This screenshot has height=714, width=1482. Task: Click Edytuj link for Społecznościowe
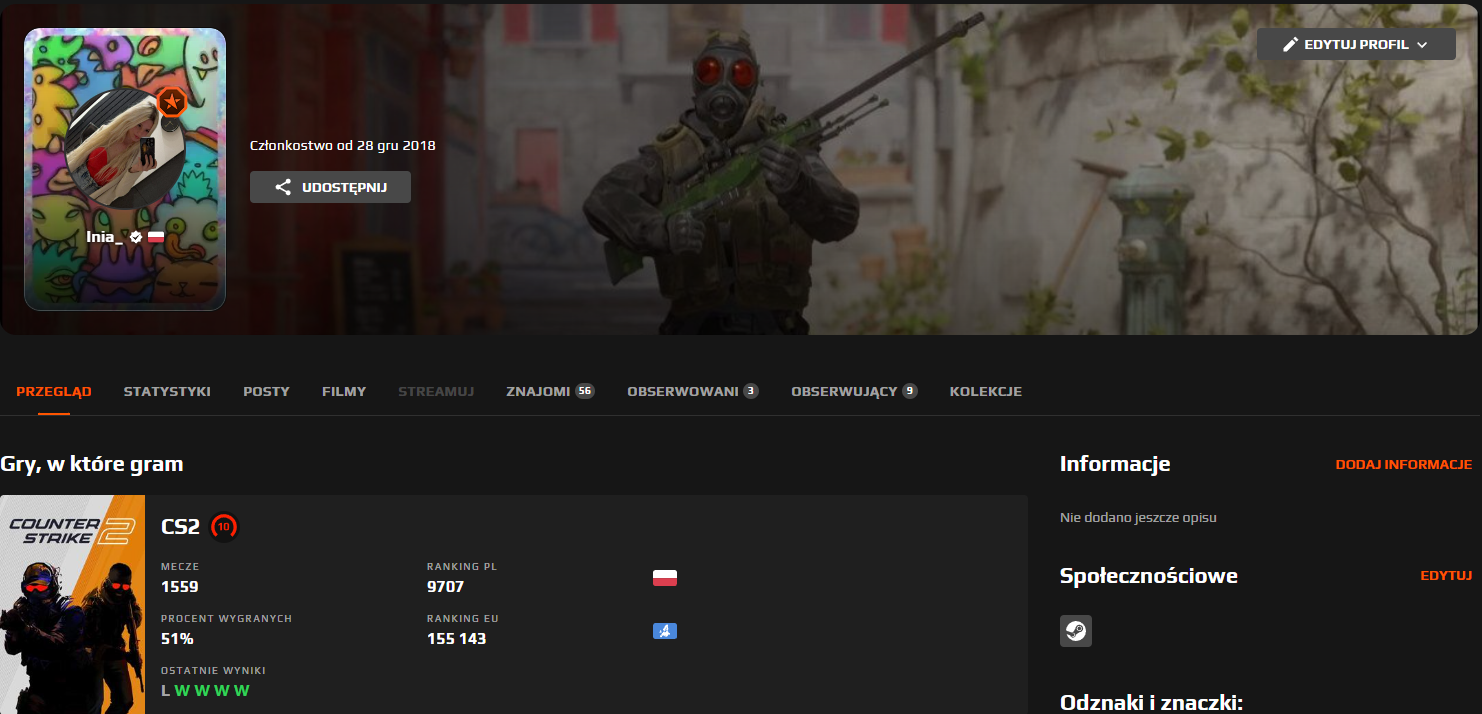(x=1446, y=575)
